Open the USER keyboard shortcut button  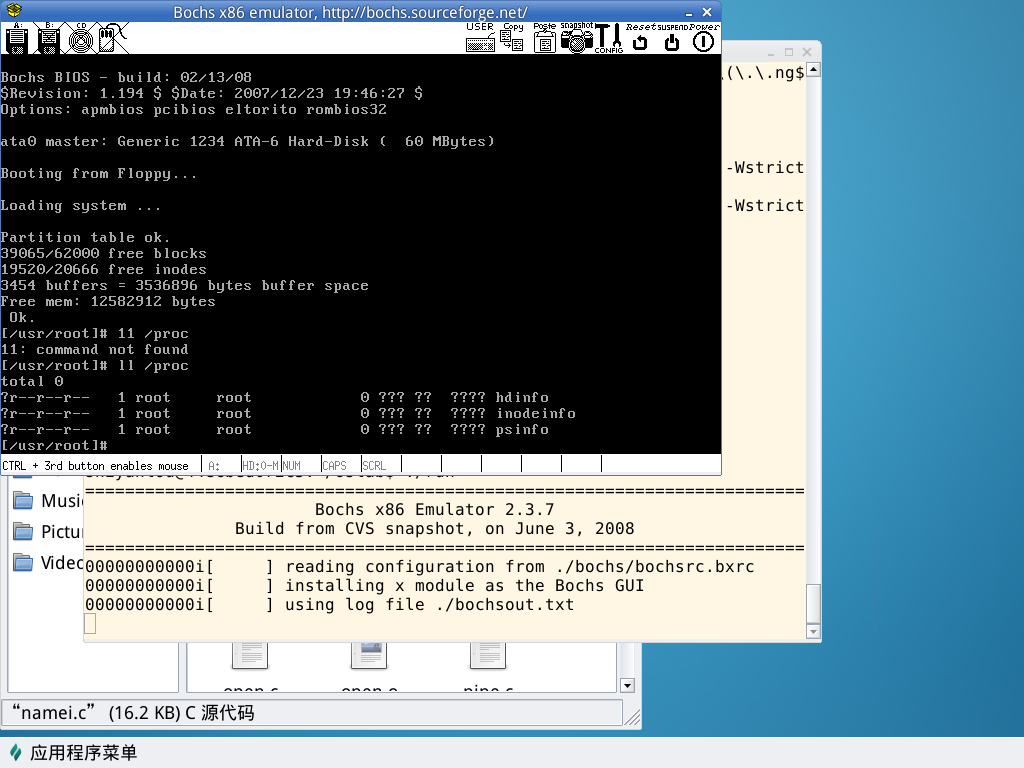[480, 39]
